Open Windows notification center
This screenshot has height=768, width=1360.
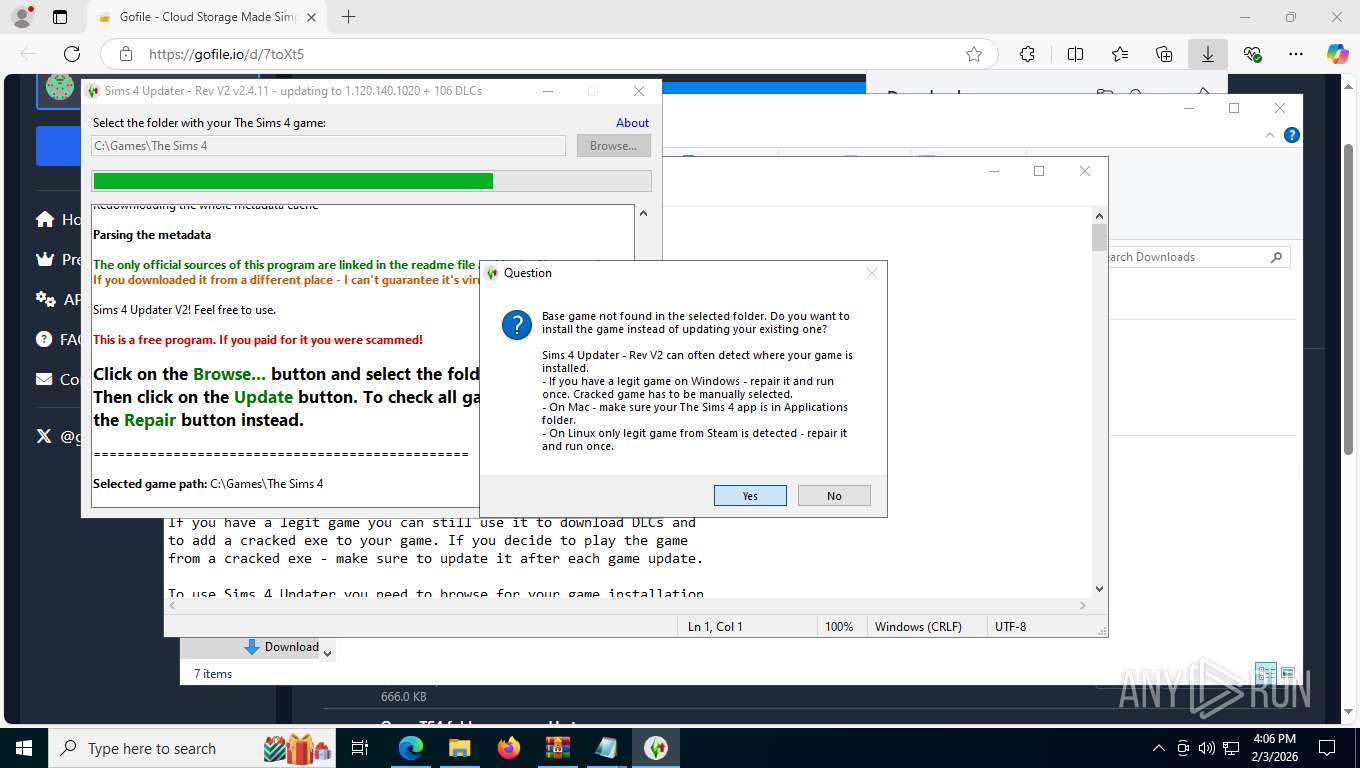click(1327, 748)
